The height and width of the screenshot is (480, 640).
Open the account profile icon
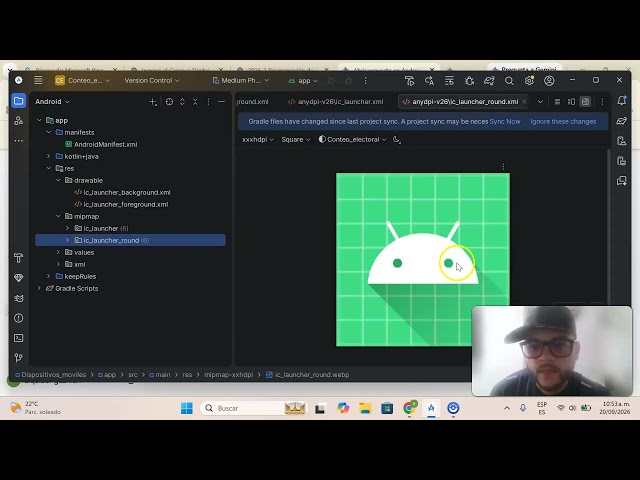tap(549, 81)
